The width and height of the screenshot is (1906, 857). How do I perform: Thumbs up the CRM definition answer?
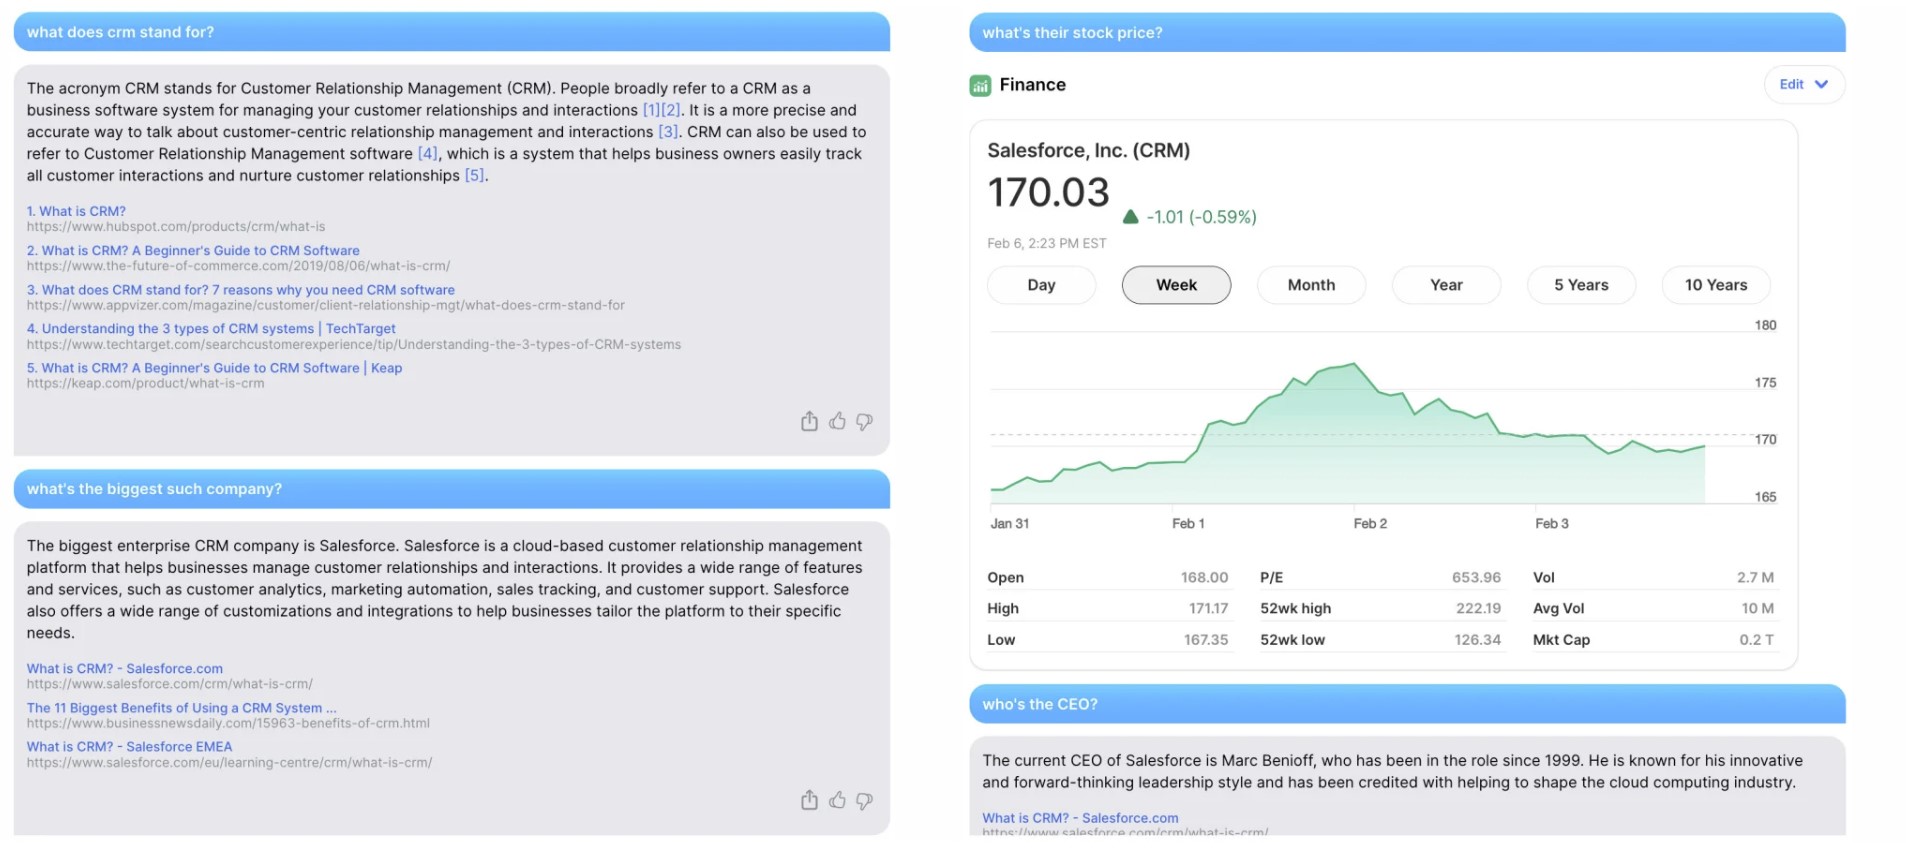pos(837,422)
